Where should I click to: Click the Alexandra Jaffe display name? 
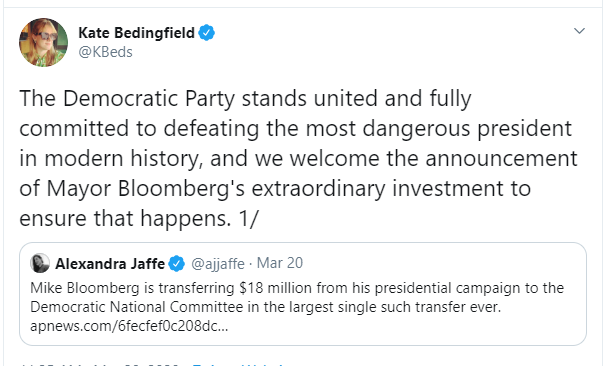(110, 264)
